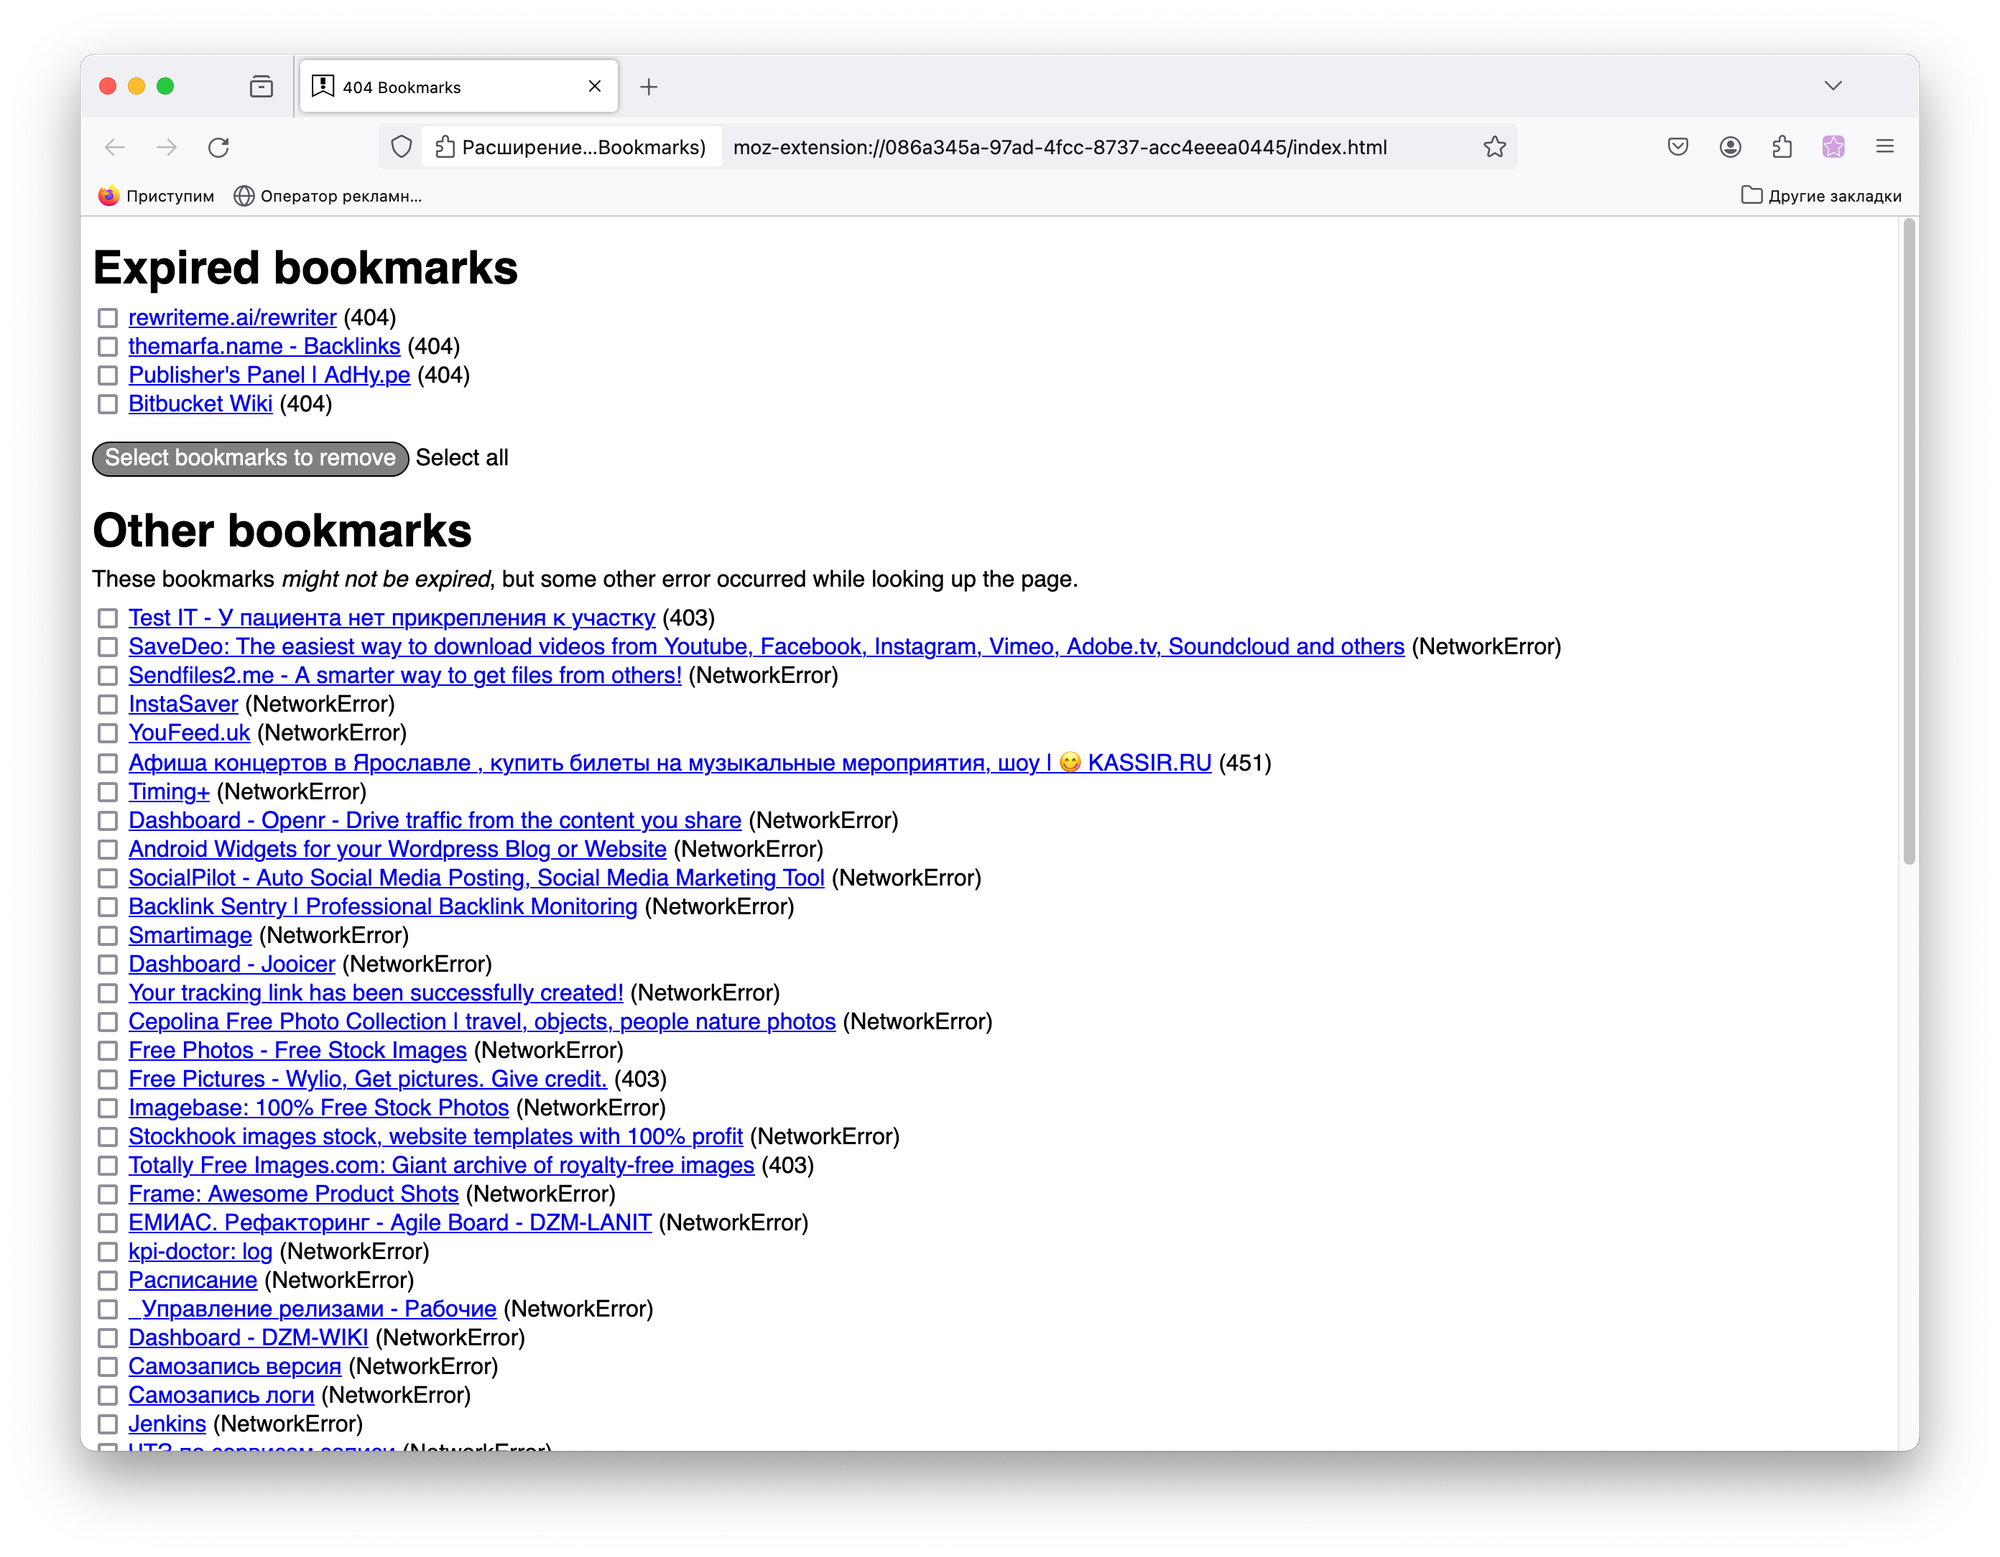Click the tracking protection shield icon
2000x1557 pixels.
(x=401, y=147)
